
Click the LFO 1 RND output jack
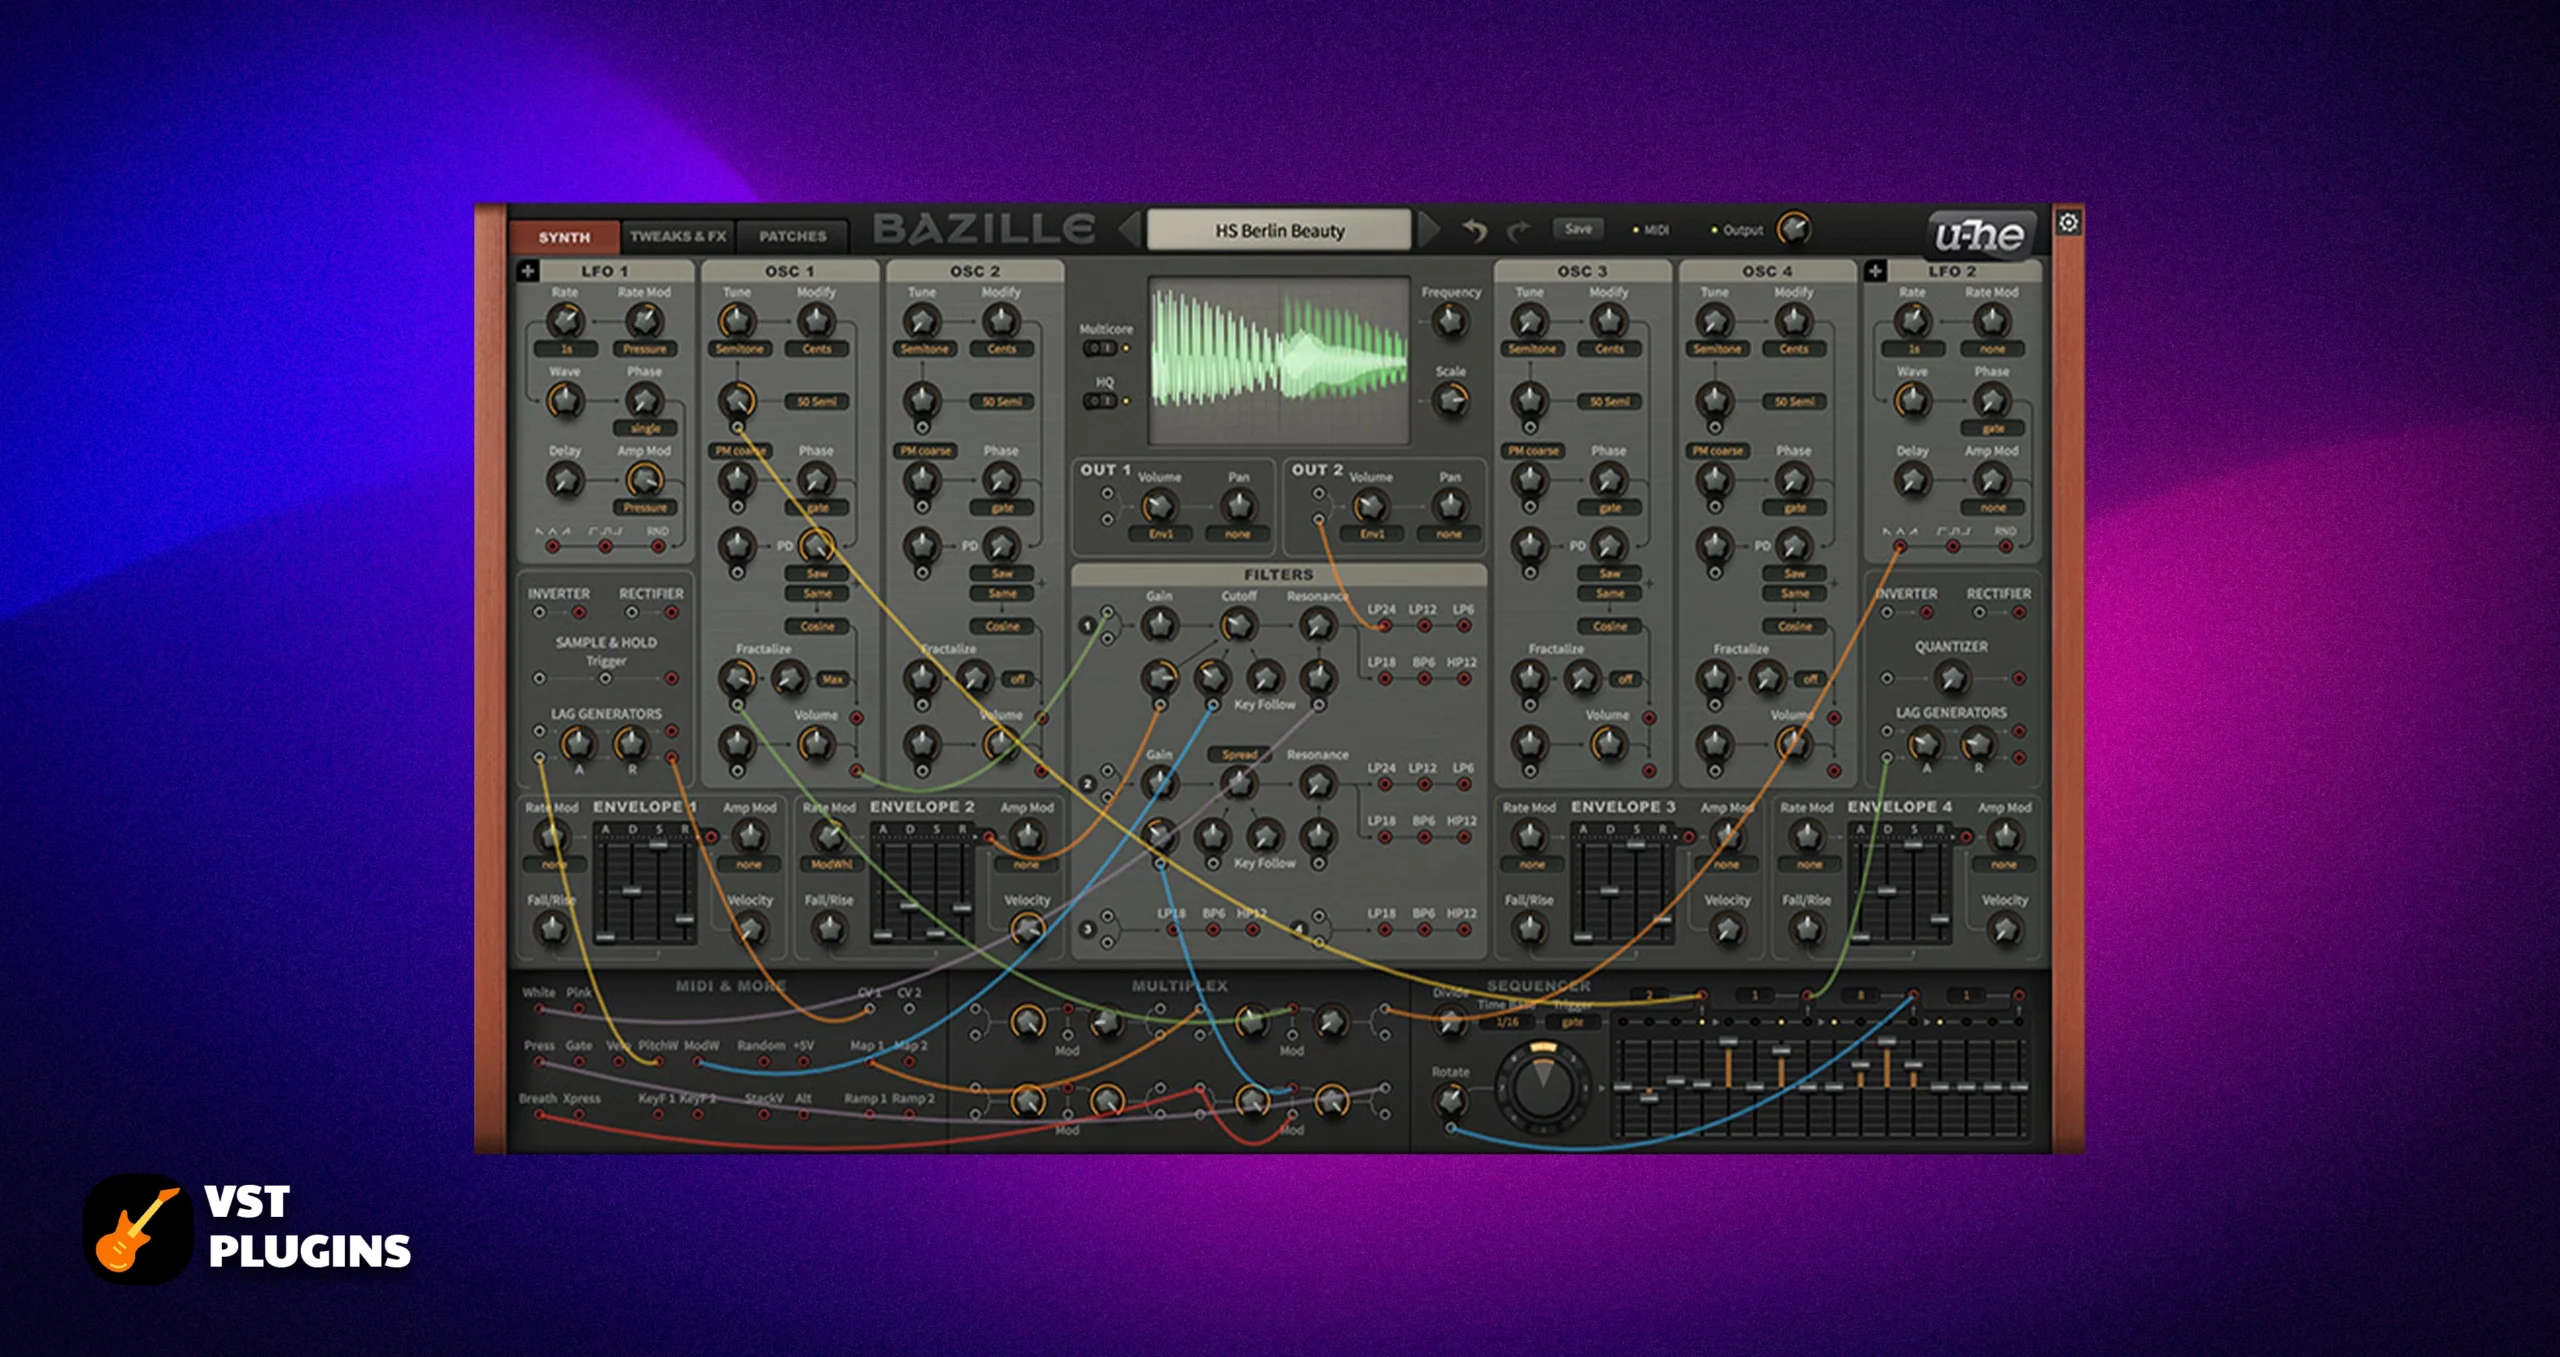[x=658, y=547]
